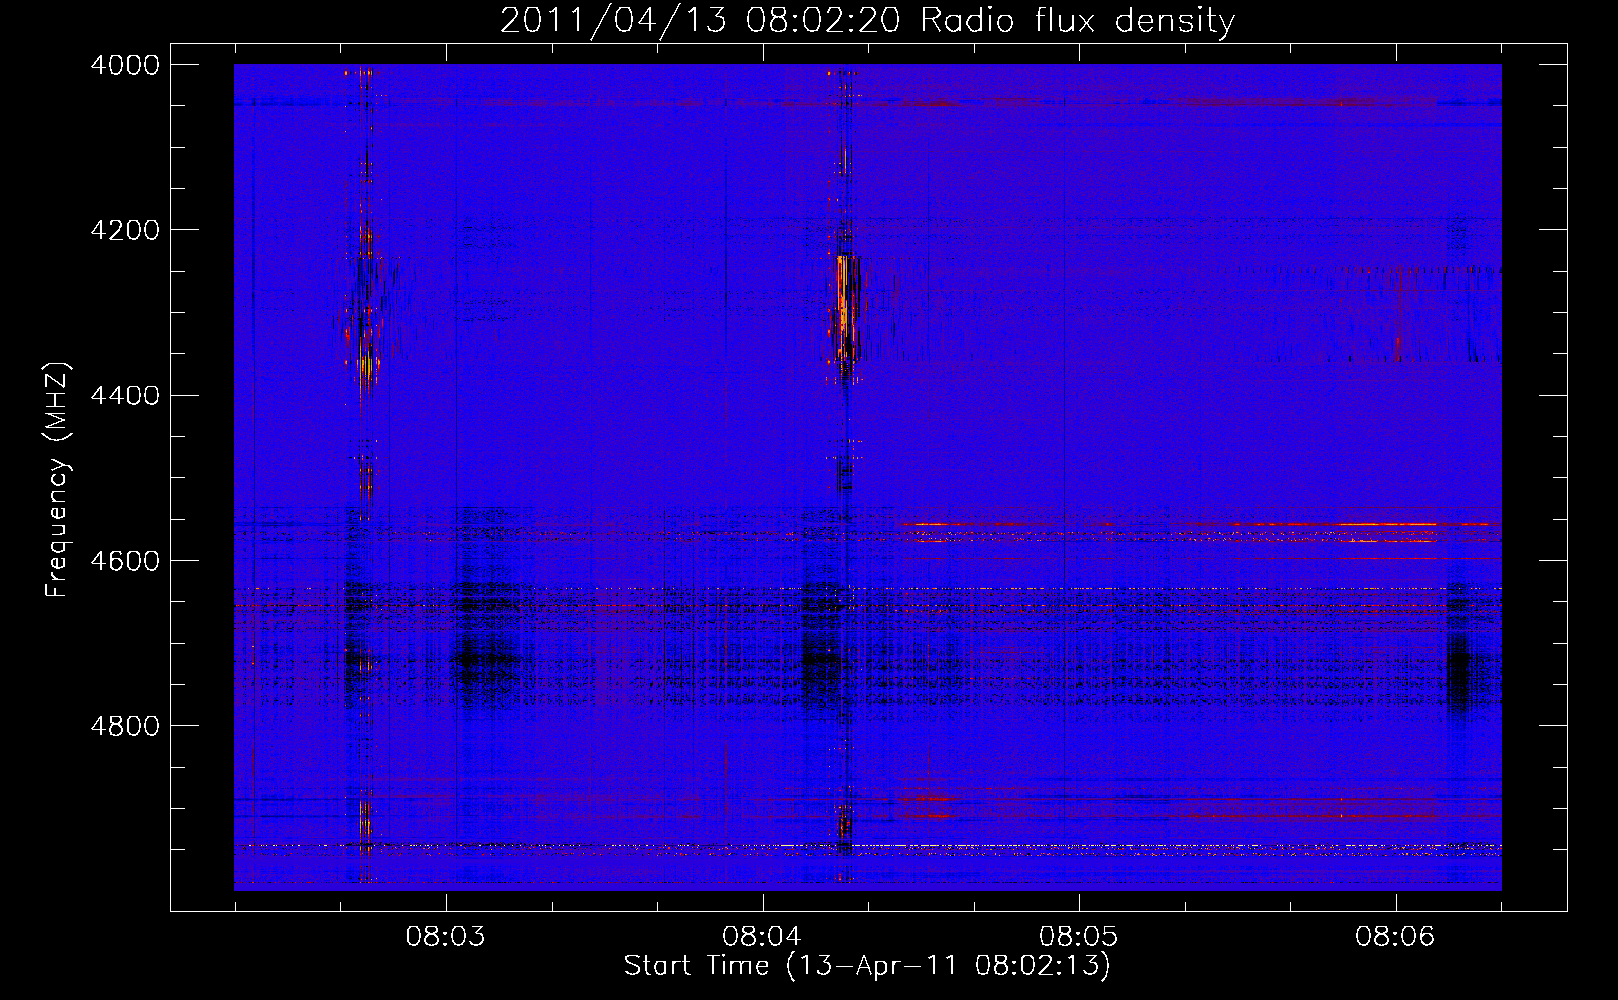Click the 08:04 time tick label
The height and width of the screenshot is (1000, 1618).
pos(762,936)
